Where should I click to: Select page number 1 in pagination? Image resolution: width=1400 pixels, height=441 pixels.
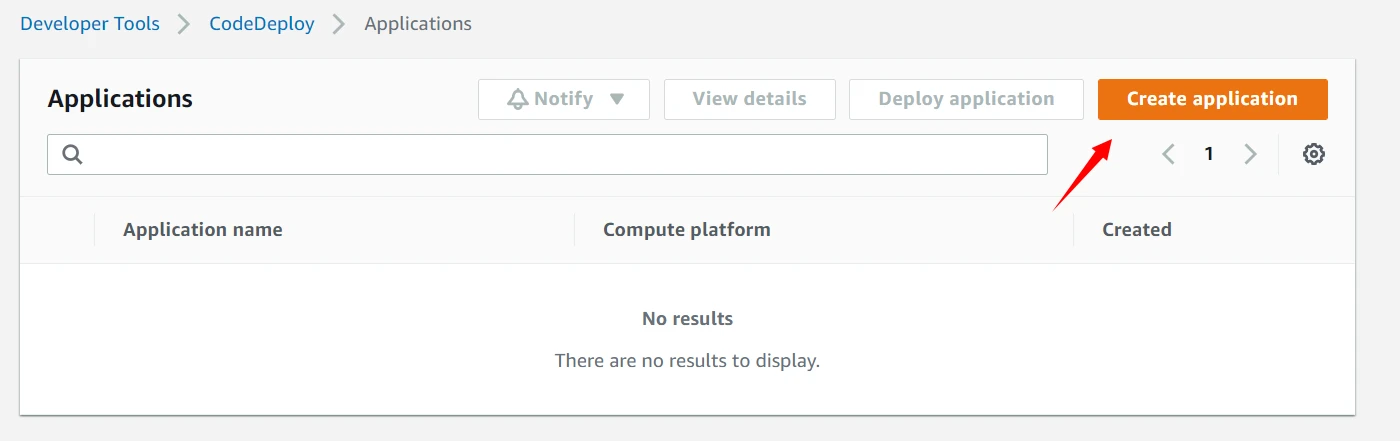[1209, 154]
